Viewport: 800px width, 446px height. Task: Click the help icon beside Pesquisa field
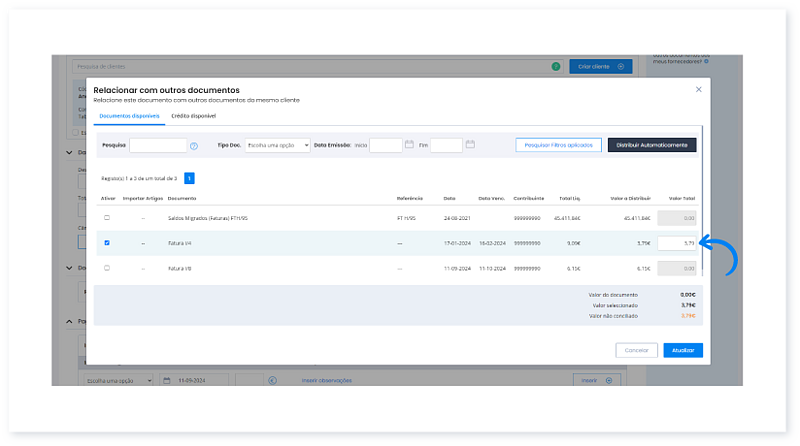coord(193,146)
